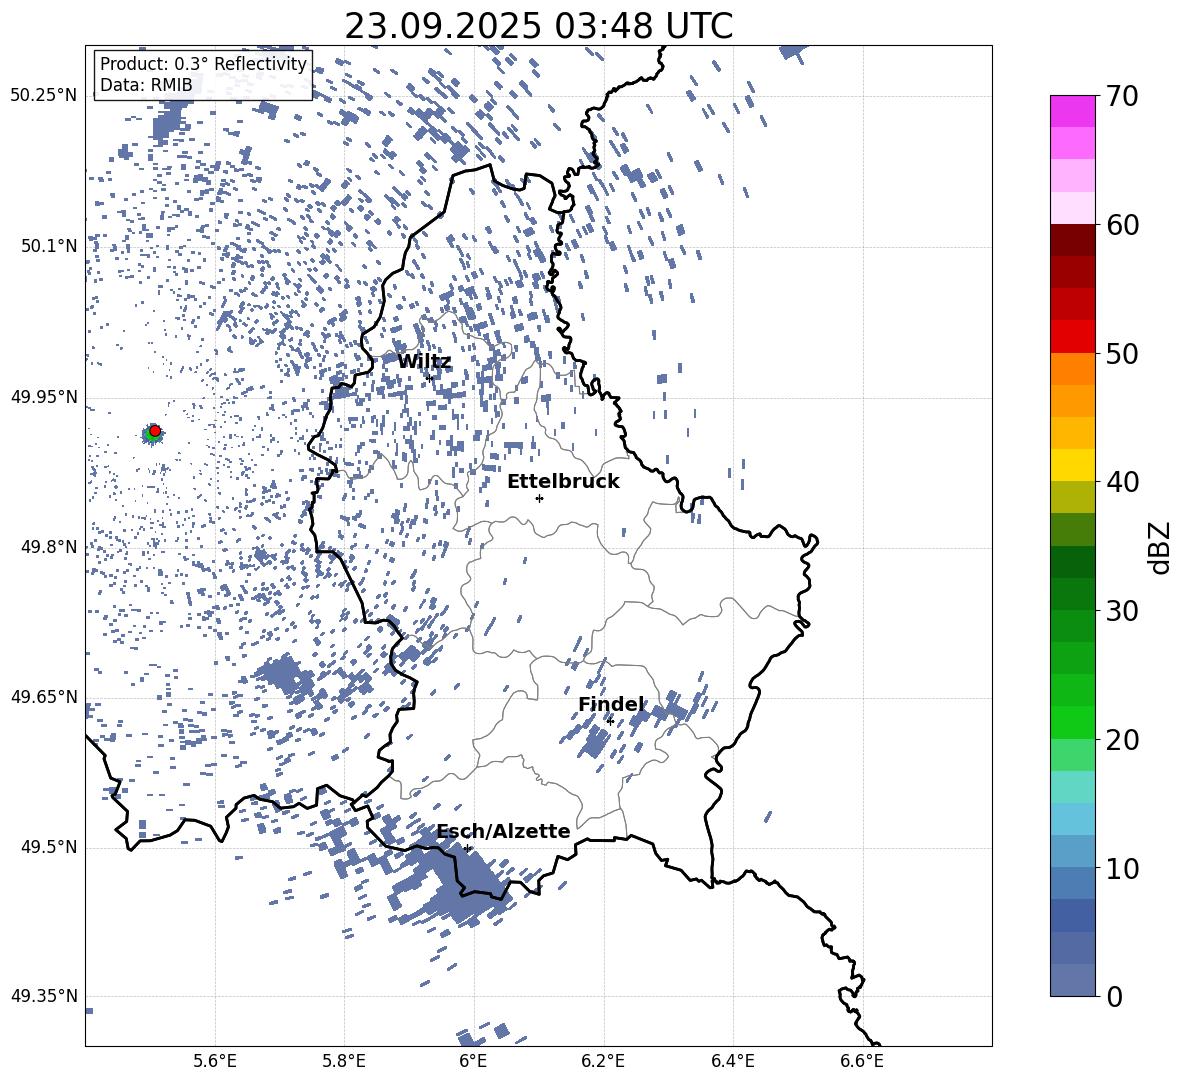This screenshot has width=1184, height=1081.
Task: Click the bright red colorbar swatch
Action: tap(1073, 337)
